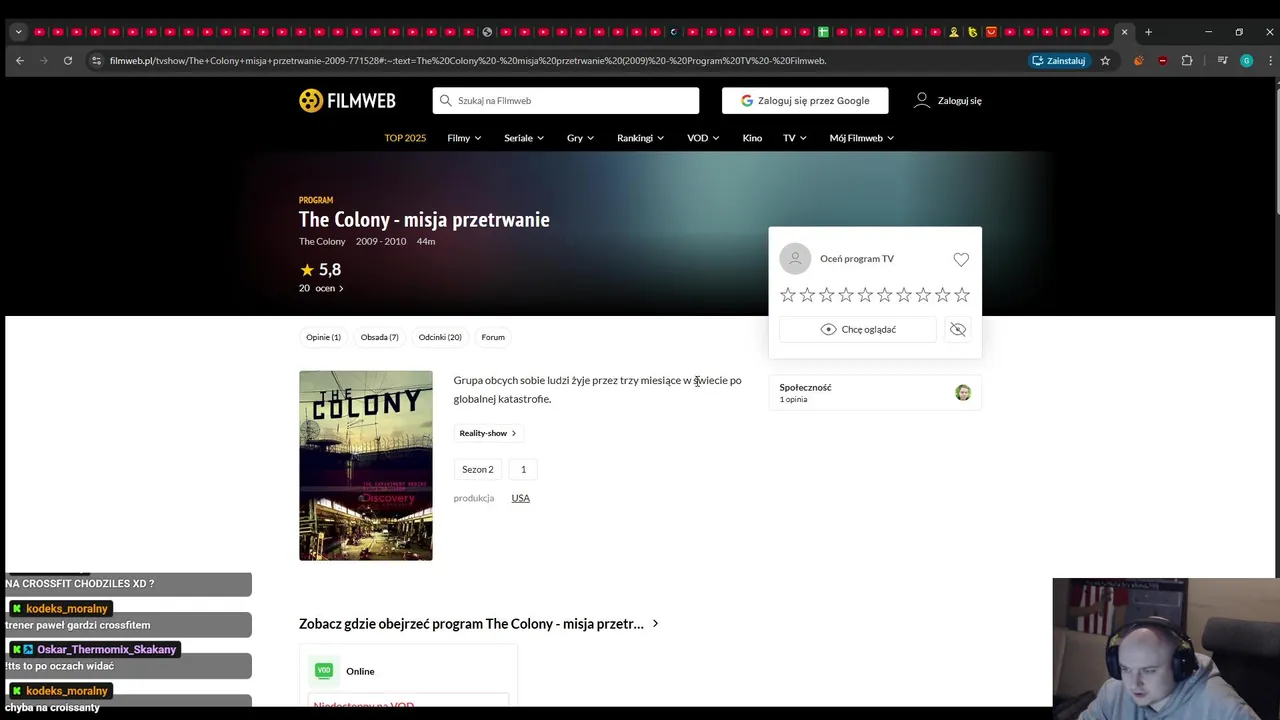Toggle Chcę oglądać watchlist button

(x=858, y=329)
